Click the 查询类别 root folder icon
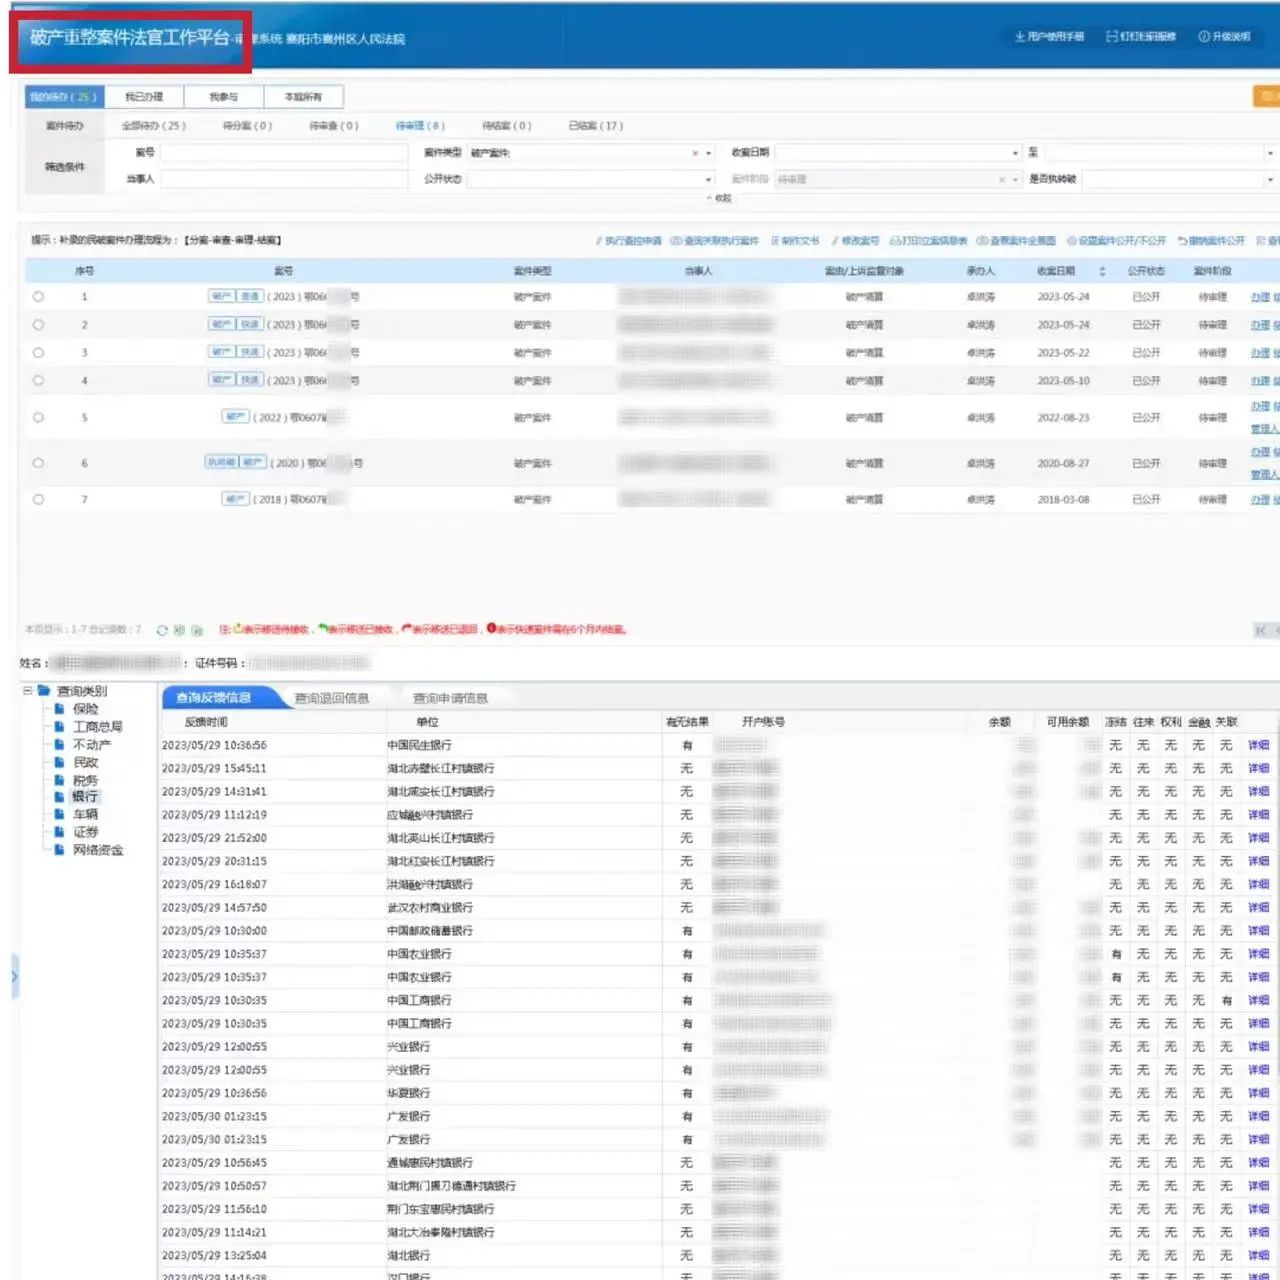Screen dimensions: 1280x1280 [x=44, y=691]
